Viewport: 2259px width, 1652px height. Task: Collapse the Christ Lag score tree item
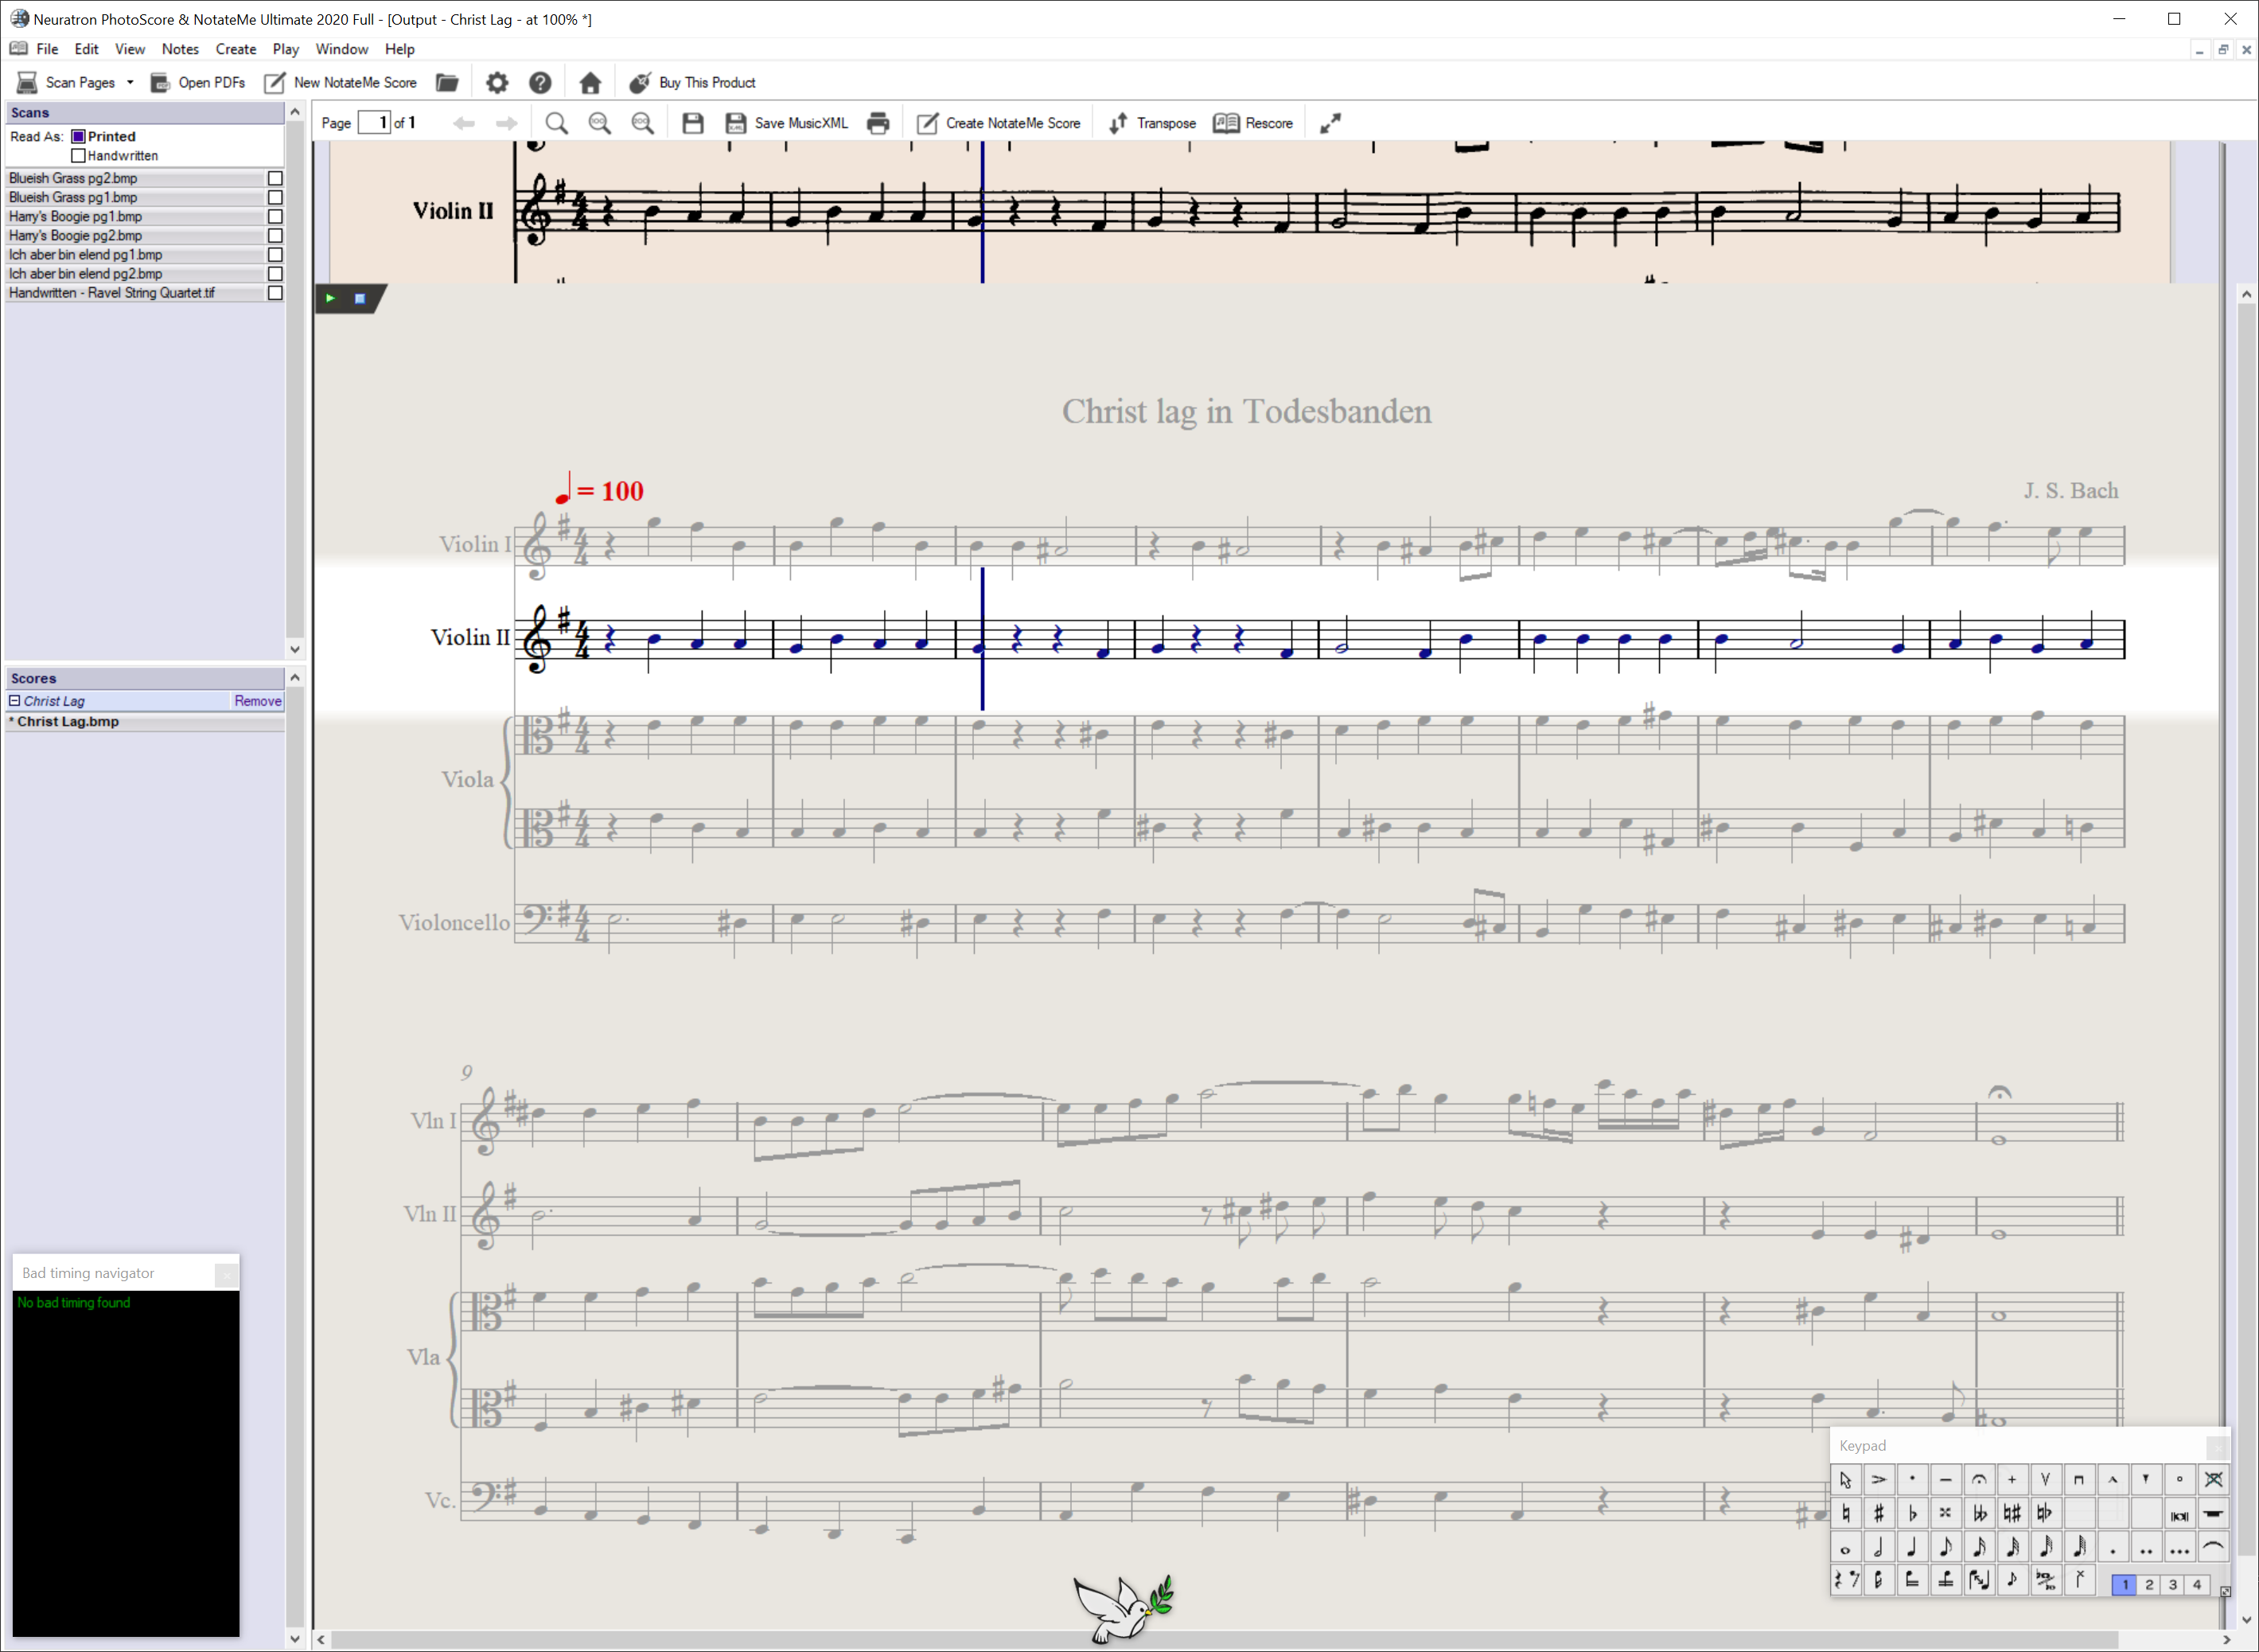coord(15,701)
